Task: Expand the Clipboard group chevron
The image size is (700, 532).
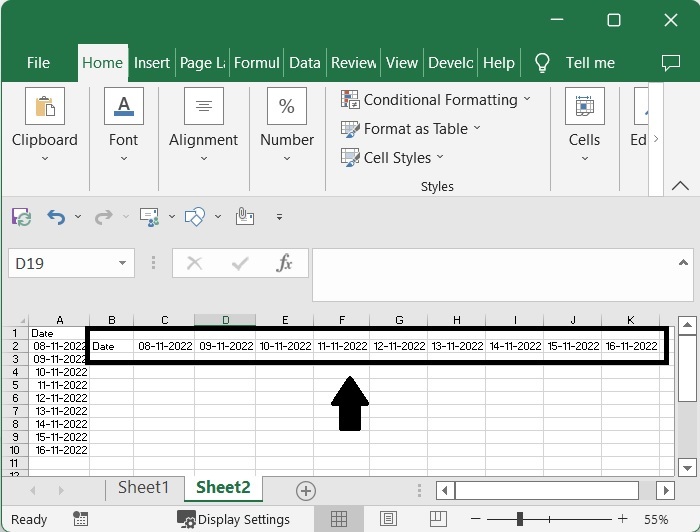Action: (x=45, y=158)
